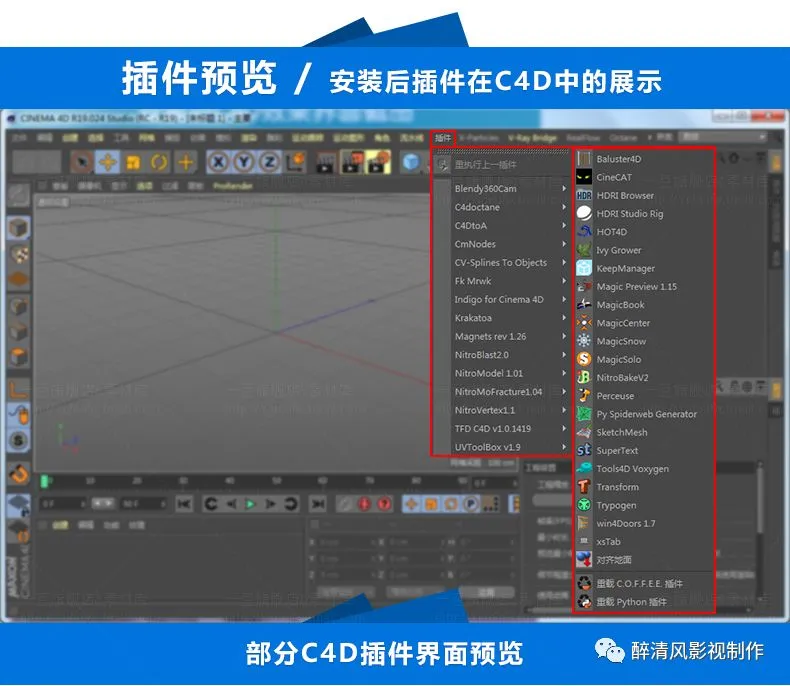Select the MagicSnow plugin

(x=644, y=341)
